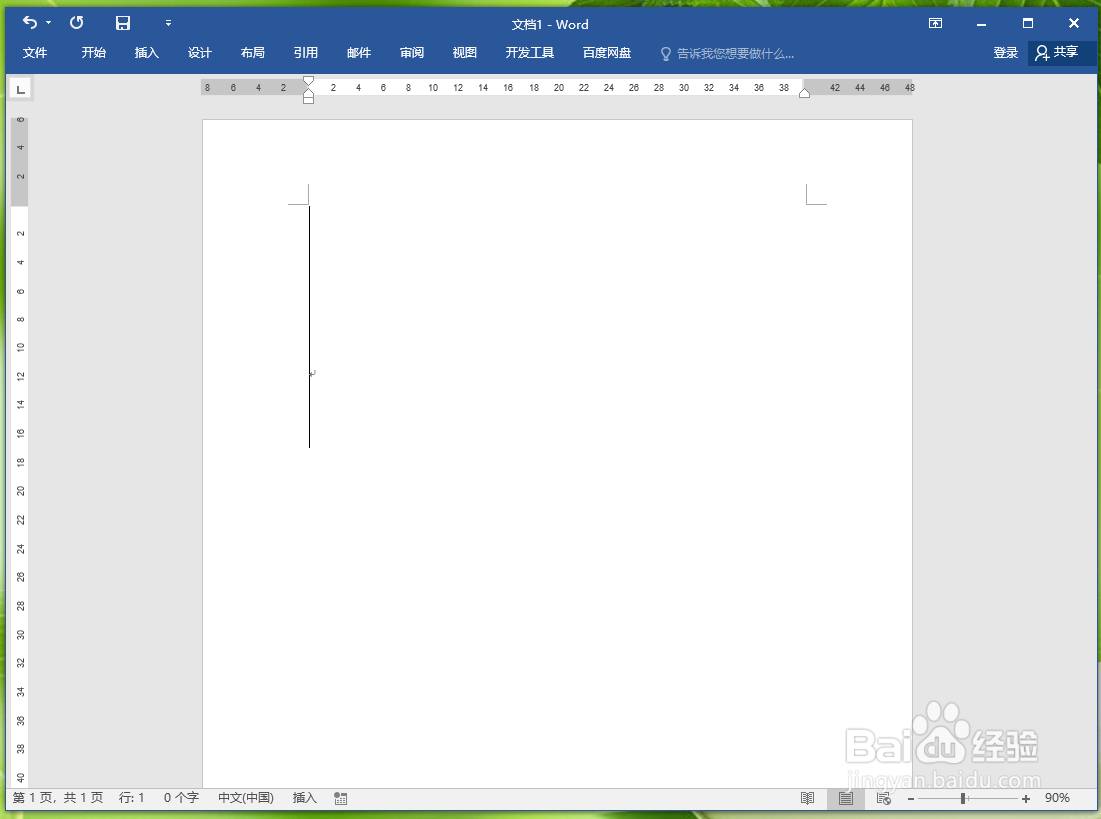Open the 文件 menu

pyautogui.click(x=34, y=53)
